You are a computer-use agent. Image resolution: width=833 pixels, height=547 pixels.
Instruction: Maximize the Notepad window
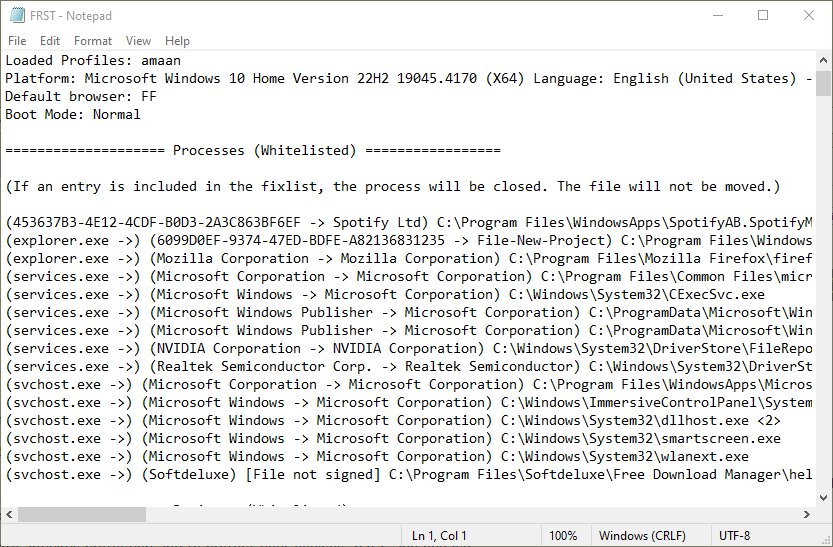(763, 15)
